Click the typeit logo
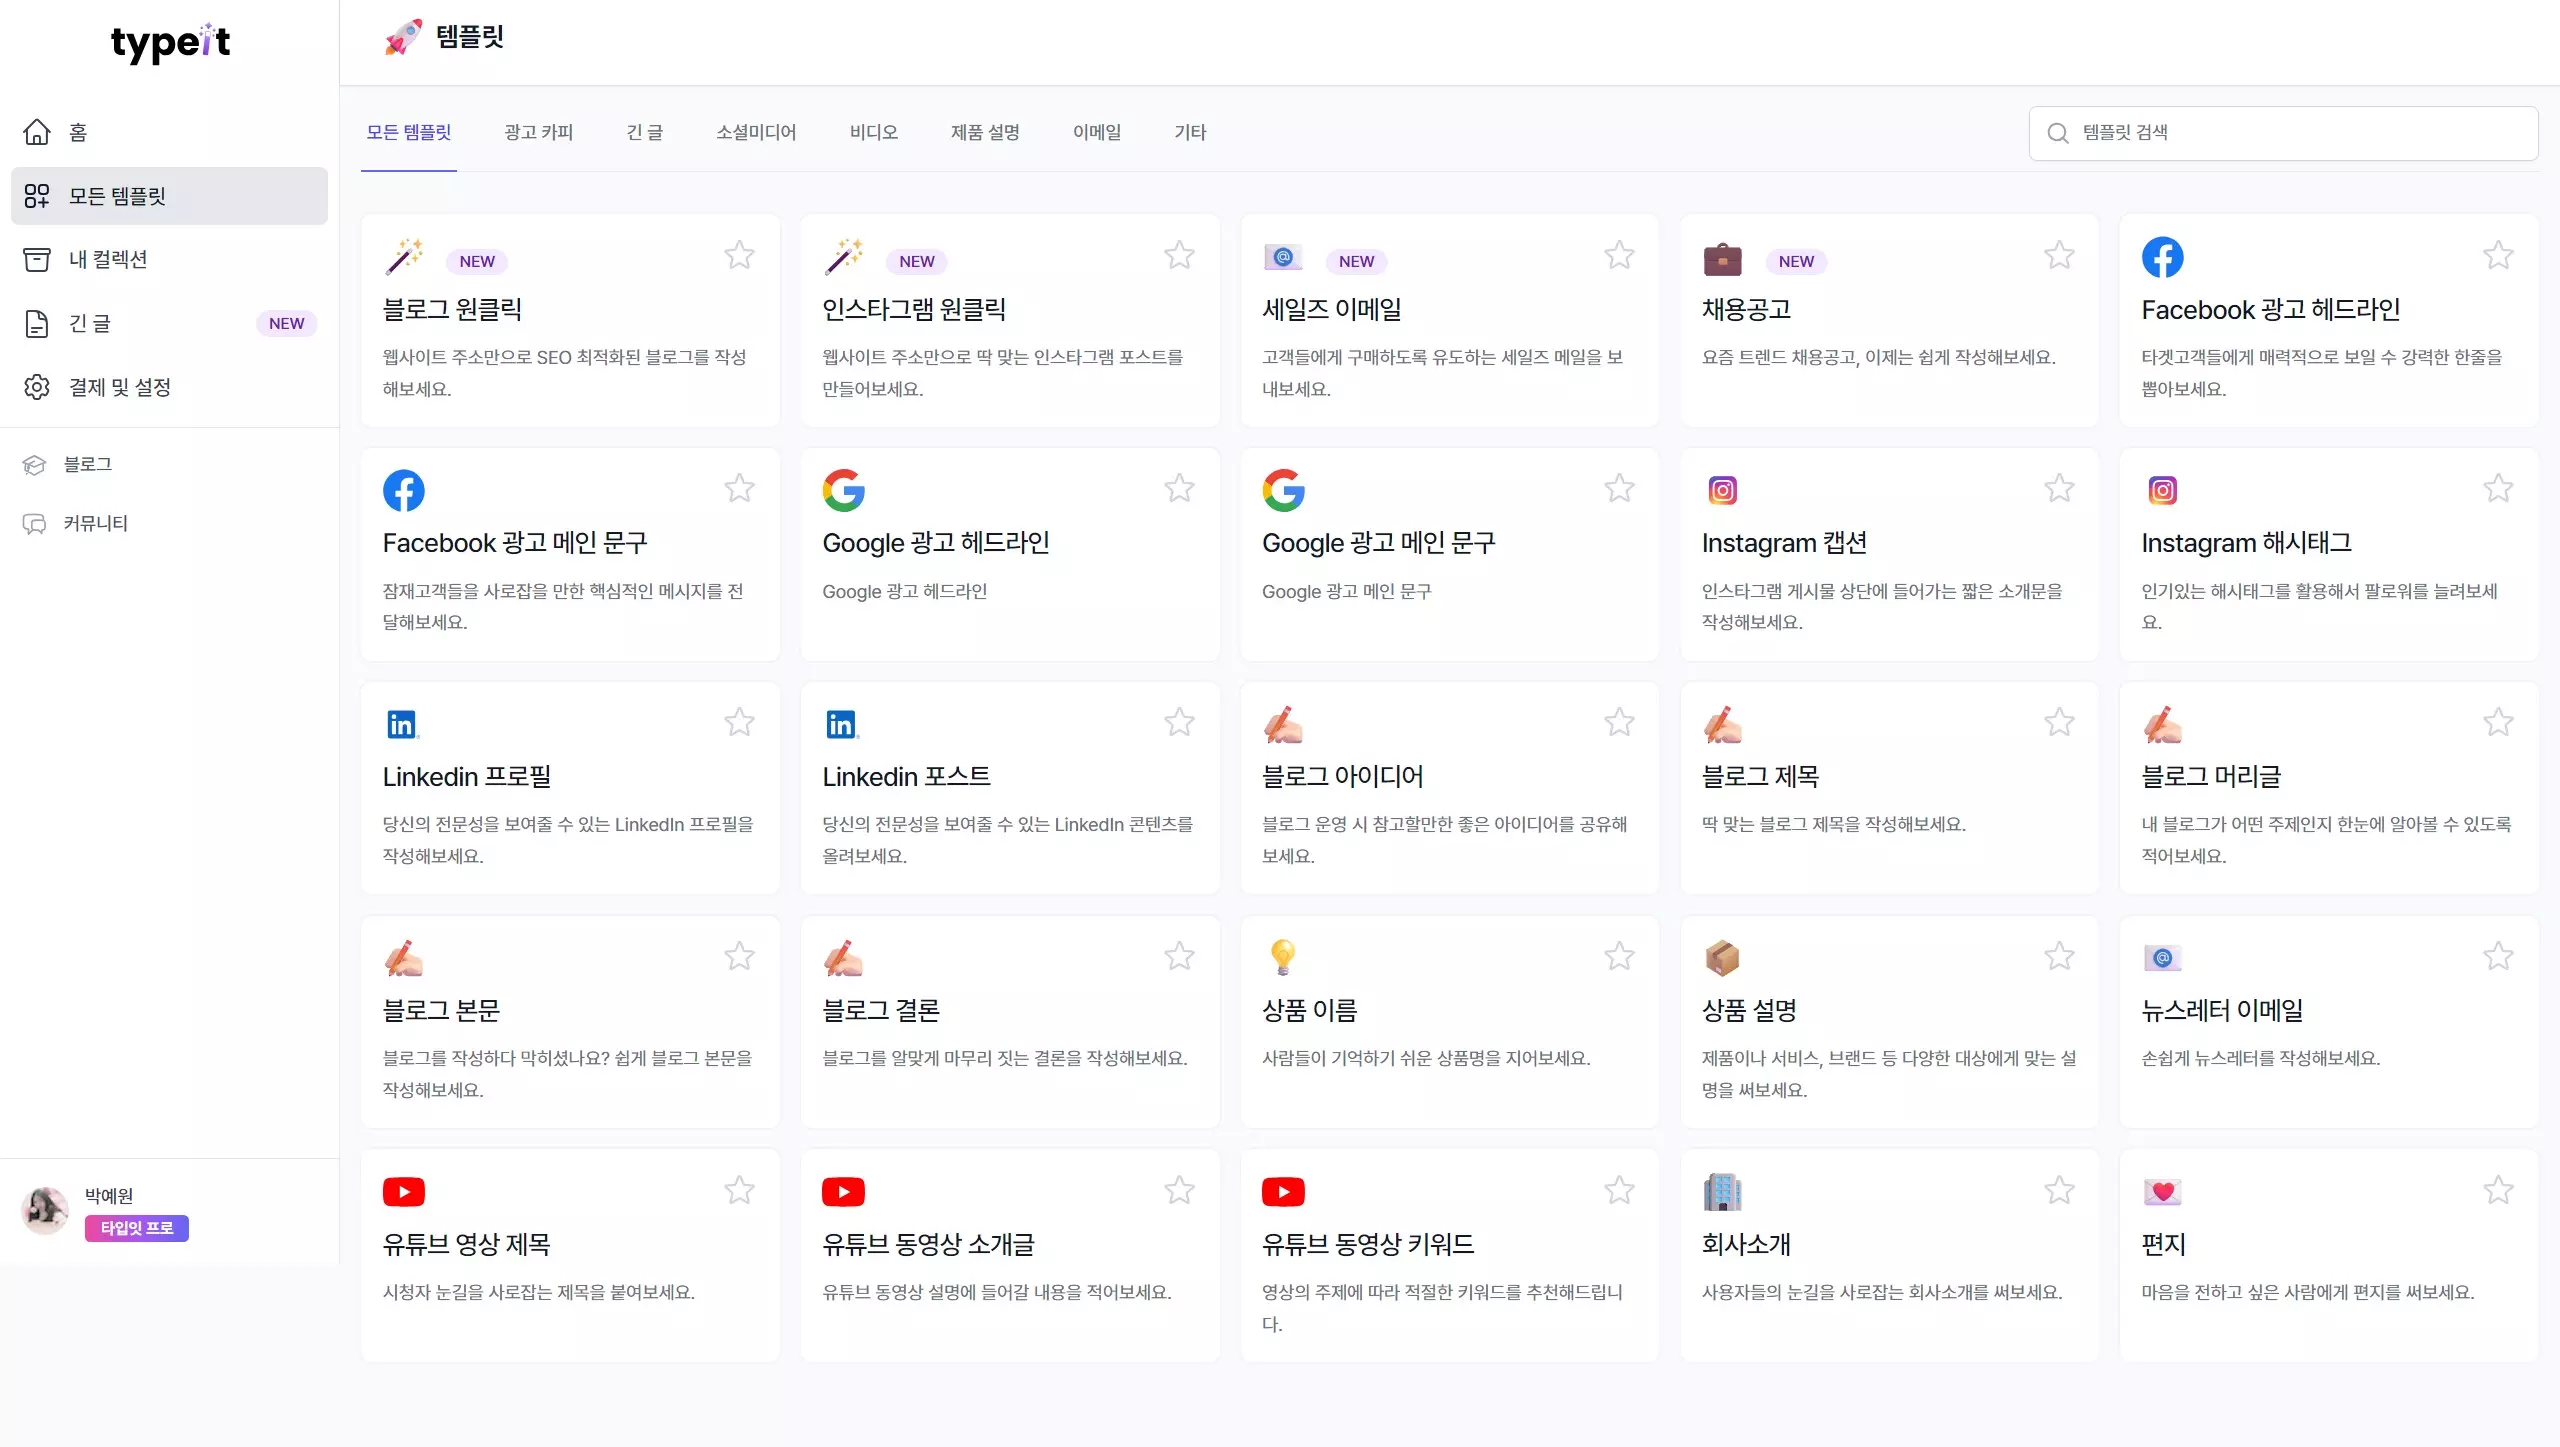2560x1447 pixels. point(170,43)
